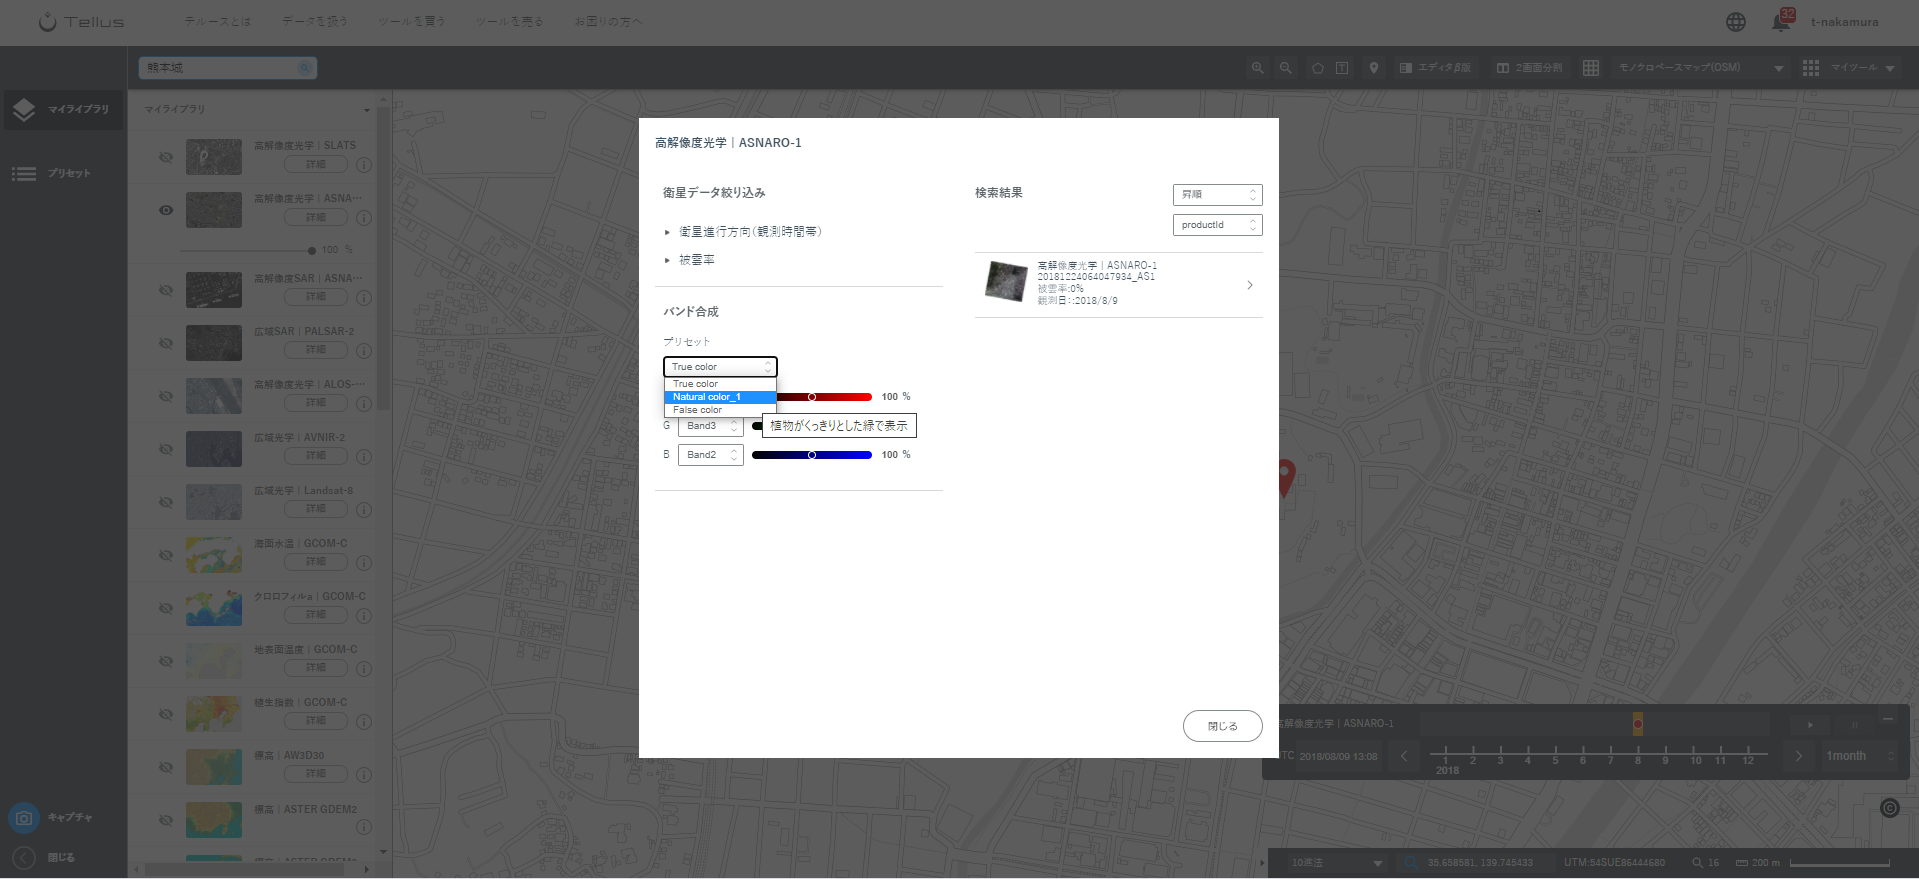Open マイツール dropdown
This screenshot has width=1919, height=879.
click(x=1850, y=68)
